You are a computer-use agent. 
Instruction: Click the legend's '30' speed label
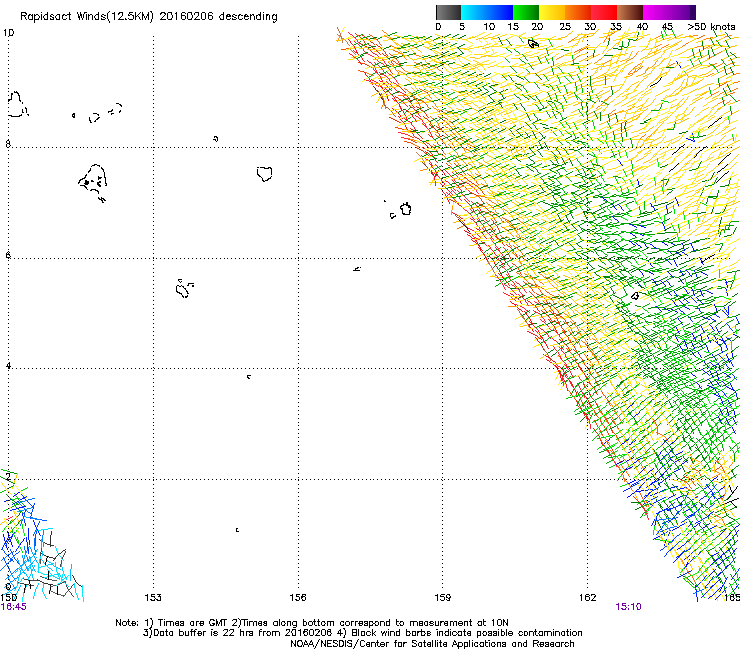pyautogui.click(x=590, y=27)
